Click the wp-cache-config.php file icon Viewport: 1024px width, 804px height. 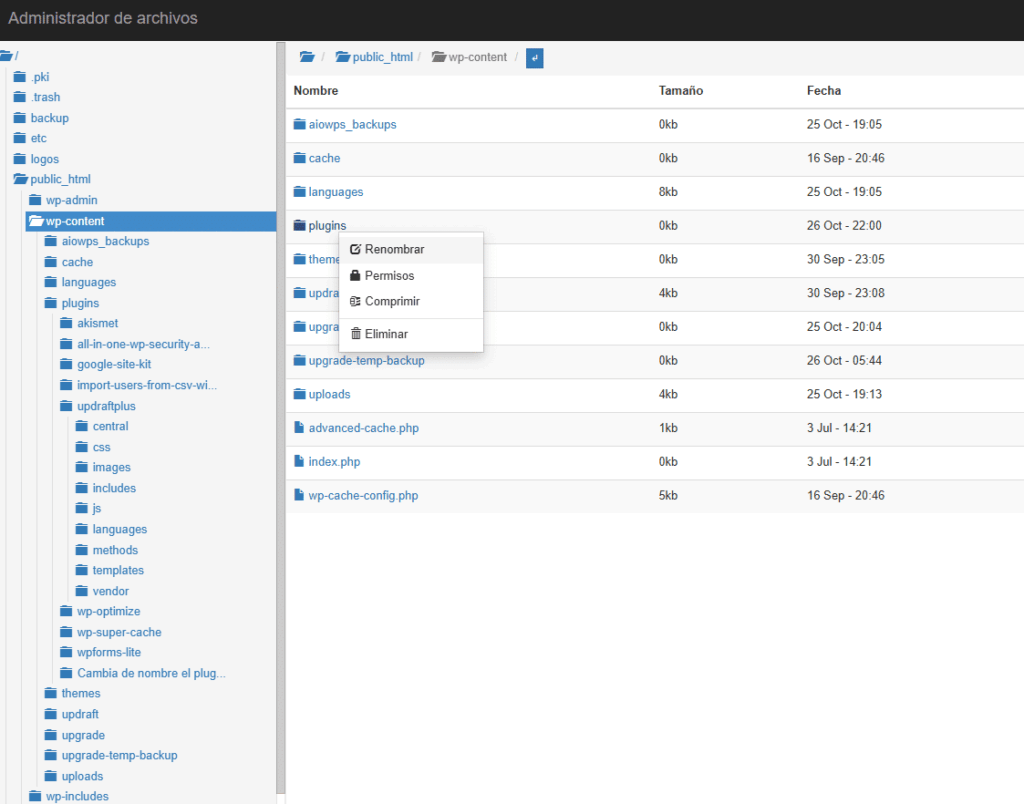pos(299,495)
